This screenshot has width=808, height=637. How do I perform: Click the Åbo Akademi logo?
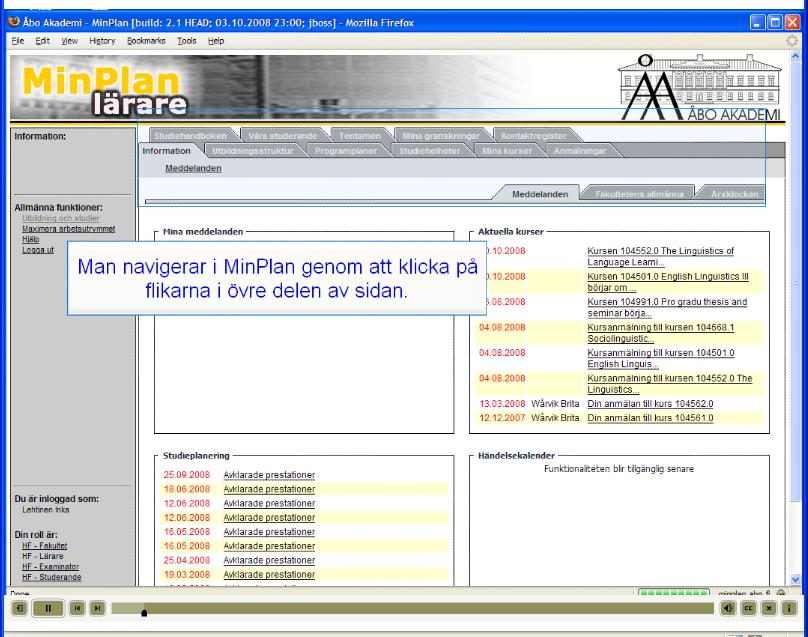(701, 87)
